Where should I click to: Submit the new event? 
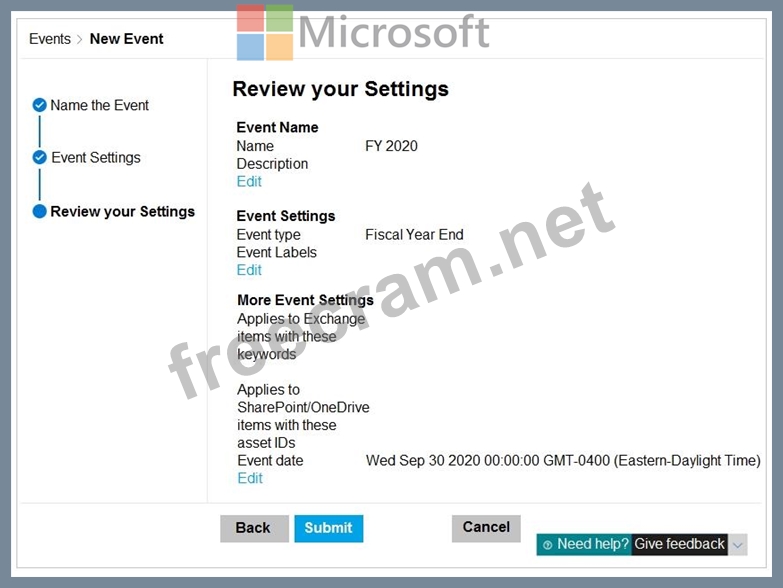tap(328, 528)
